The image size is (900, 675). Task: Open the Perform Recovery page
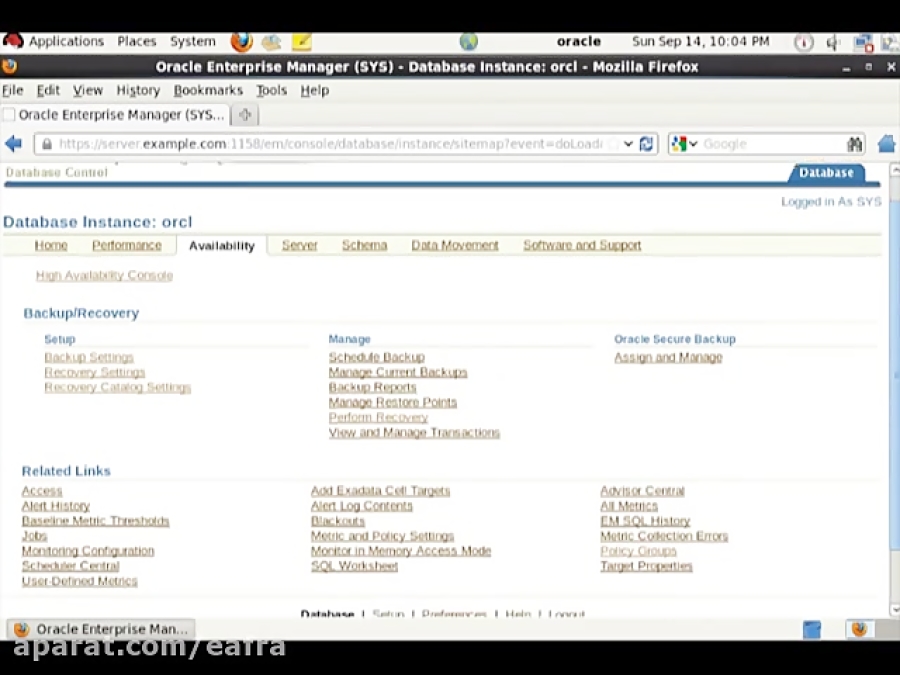[377, 417]
